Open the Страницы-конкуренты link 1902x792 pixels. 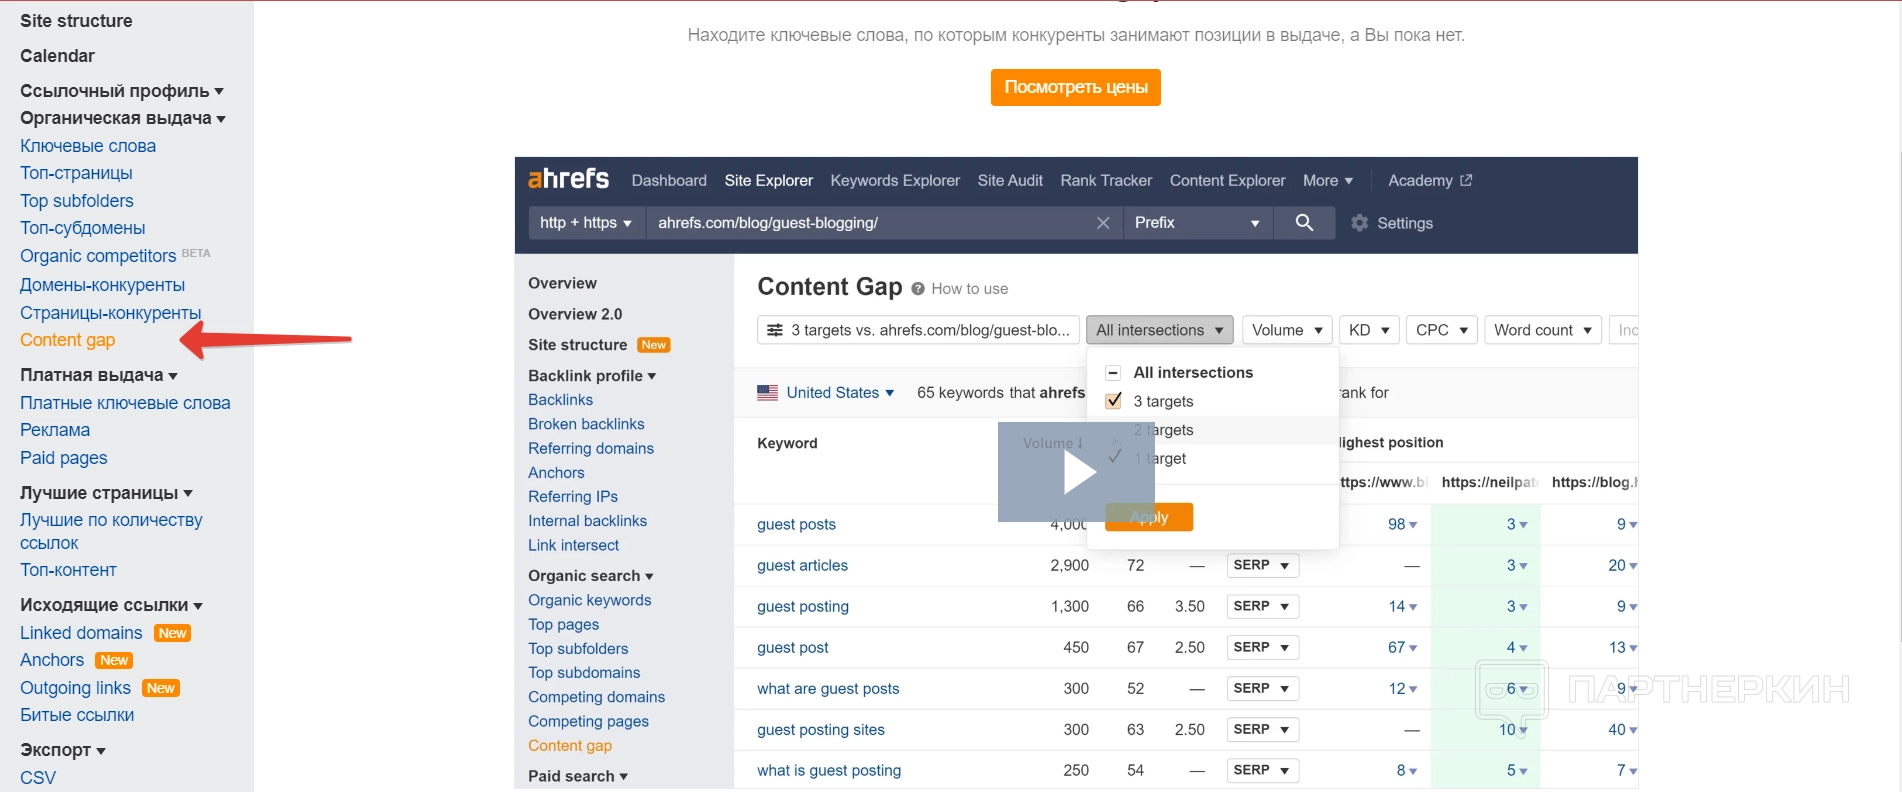coord(110,313)
